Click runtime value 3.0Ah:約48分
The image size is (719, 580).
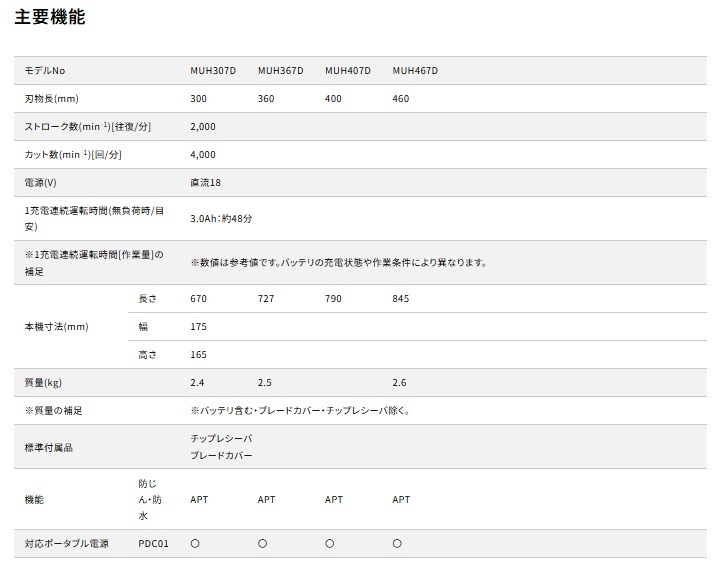221,218
